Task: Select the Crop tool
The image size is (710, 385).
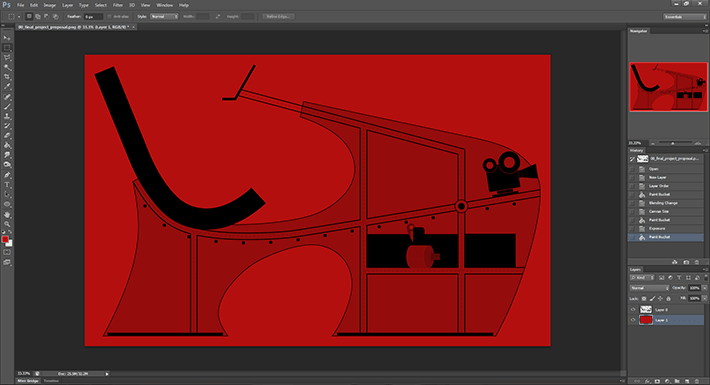Action: click(x=7, y=77)
